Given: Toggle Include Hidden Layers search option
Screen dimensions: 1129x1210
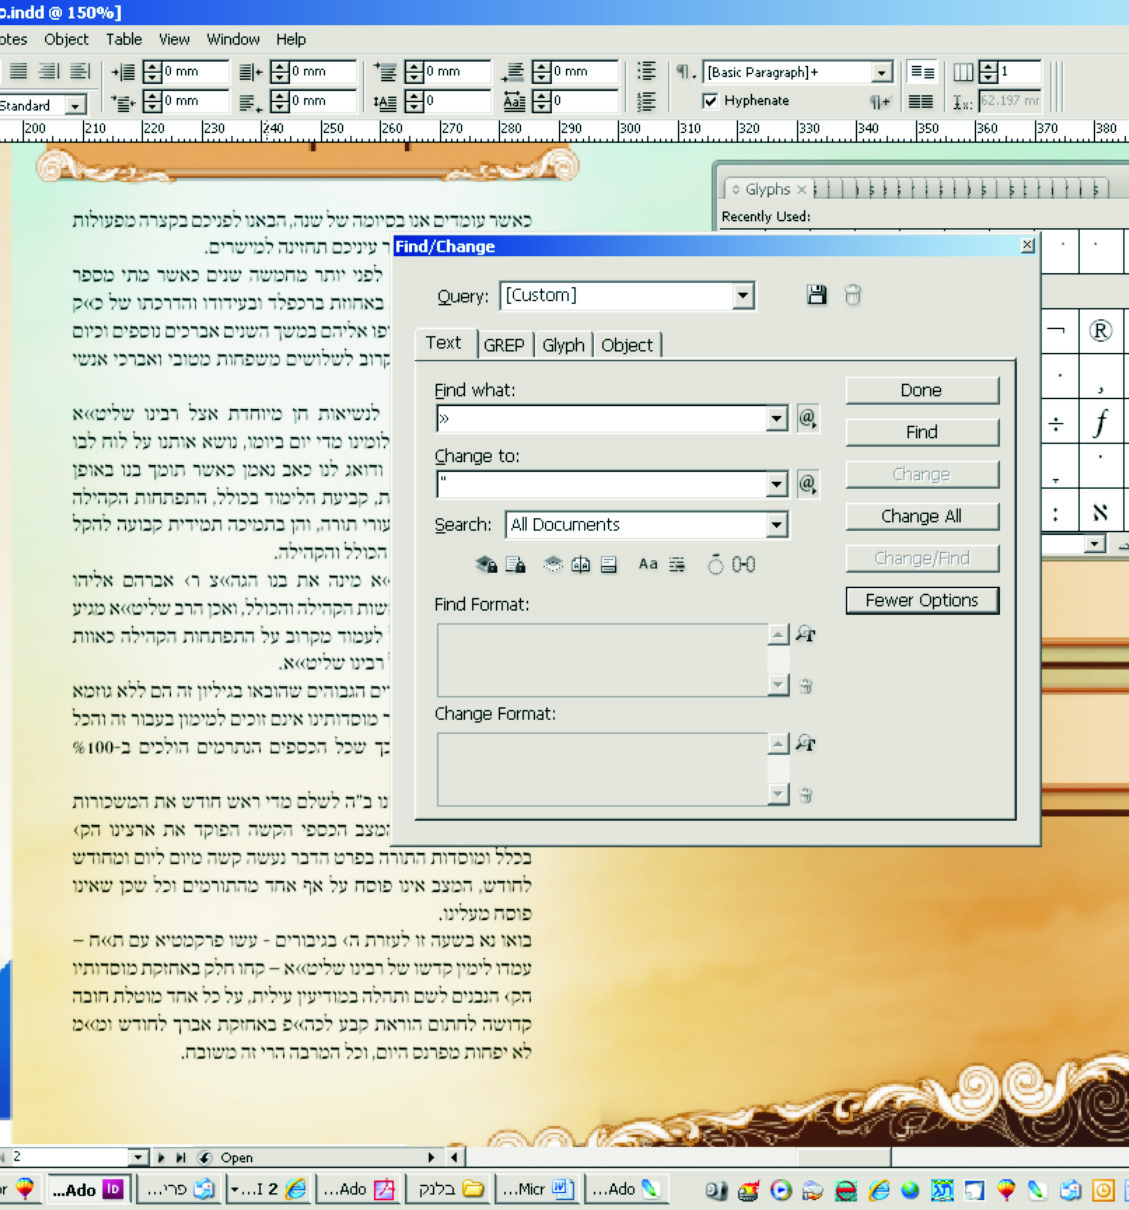Looking at the screenshot, I should 553,565.
